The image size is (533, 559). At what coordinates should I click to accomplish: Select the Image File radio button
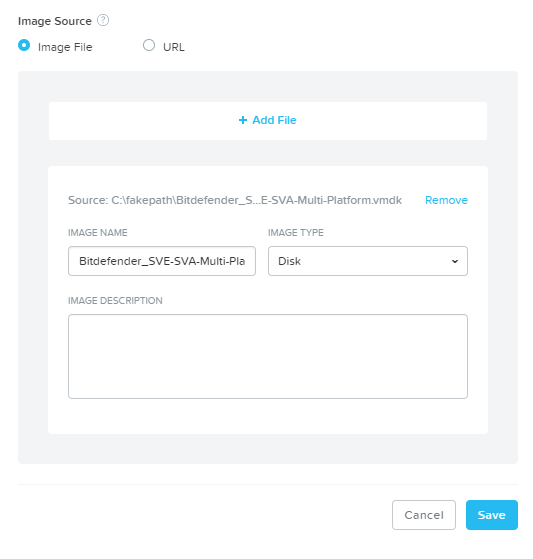click(24, 45)
